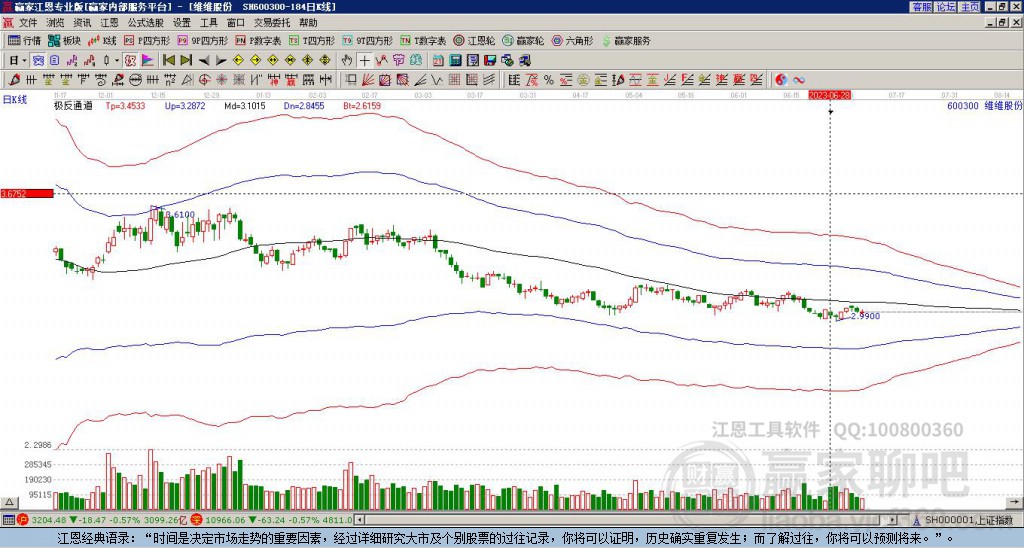1024x548 pixels.
Task: Click the 主页 homepage button
Action: pyautogui.click(x=970, y=7)
